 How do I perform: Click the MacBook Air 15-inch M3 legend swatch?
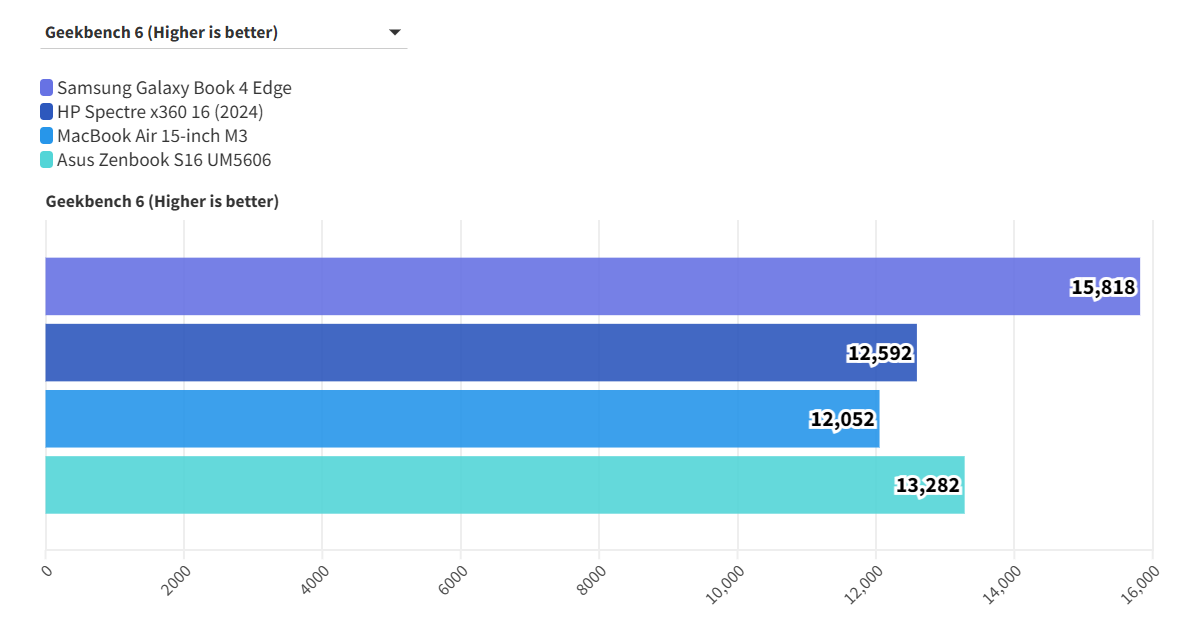pos(47,136)
